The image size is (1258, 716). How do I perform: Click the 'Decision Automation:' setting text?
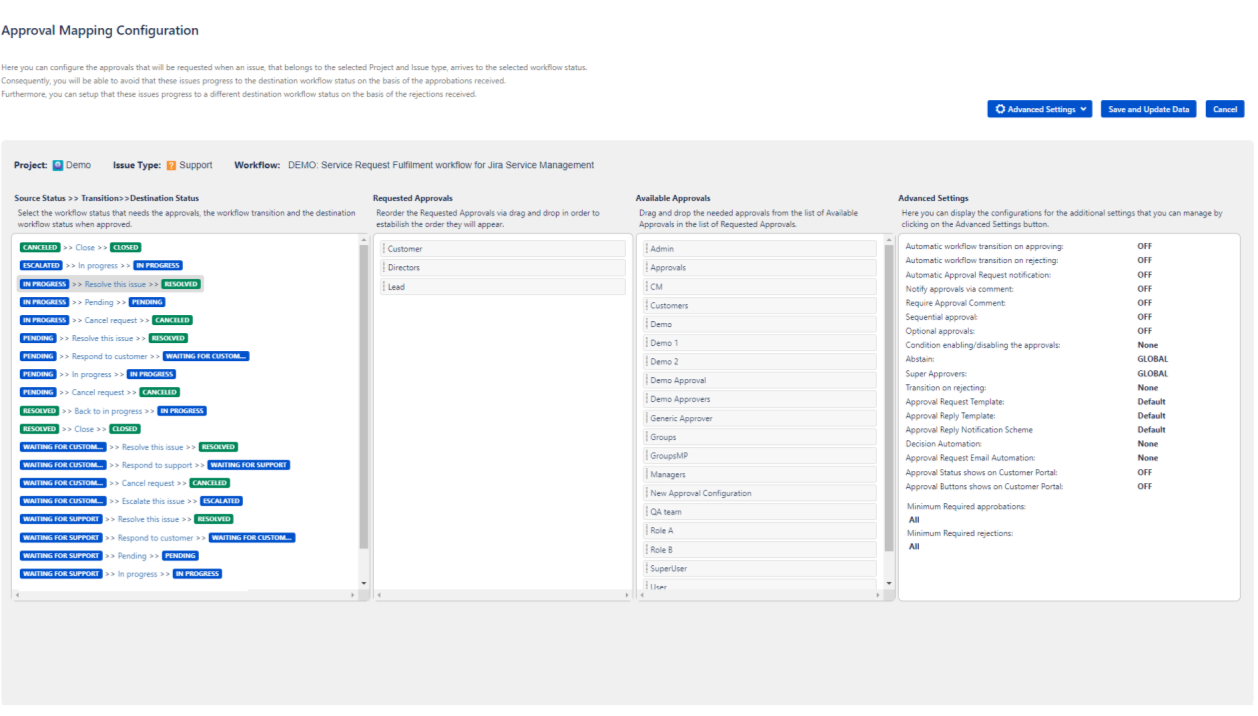(x=943, y=444)
